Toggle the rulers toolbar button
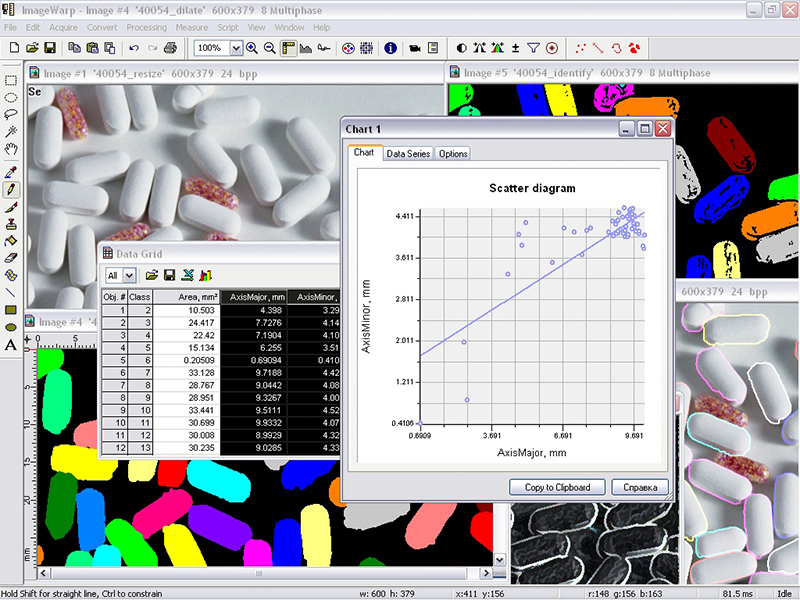Screen dimensions: 800x600 (x=288, y=48)
